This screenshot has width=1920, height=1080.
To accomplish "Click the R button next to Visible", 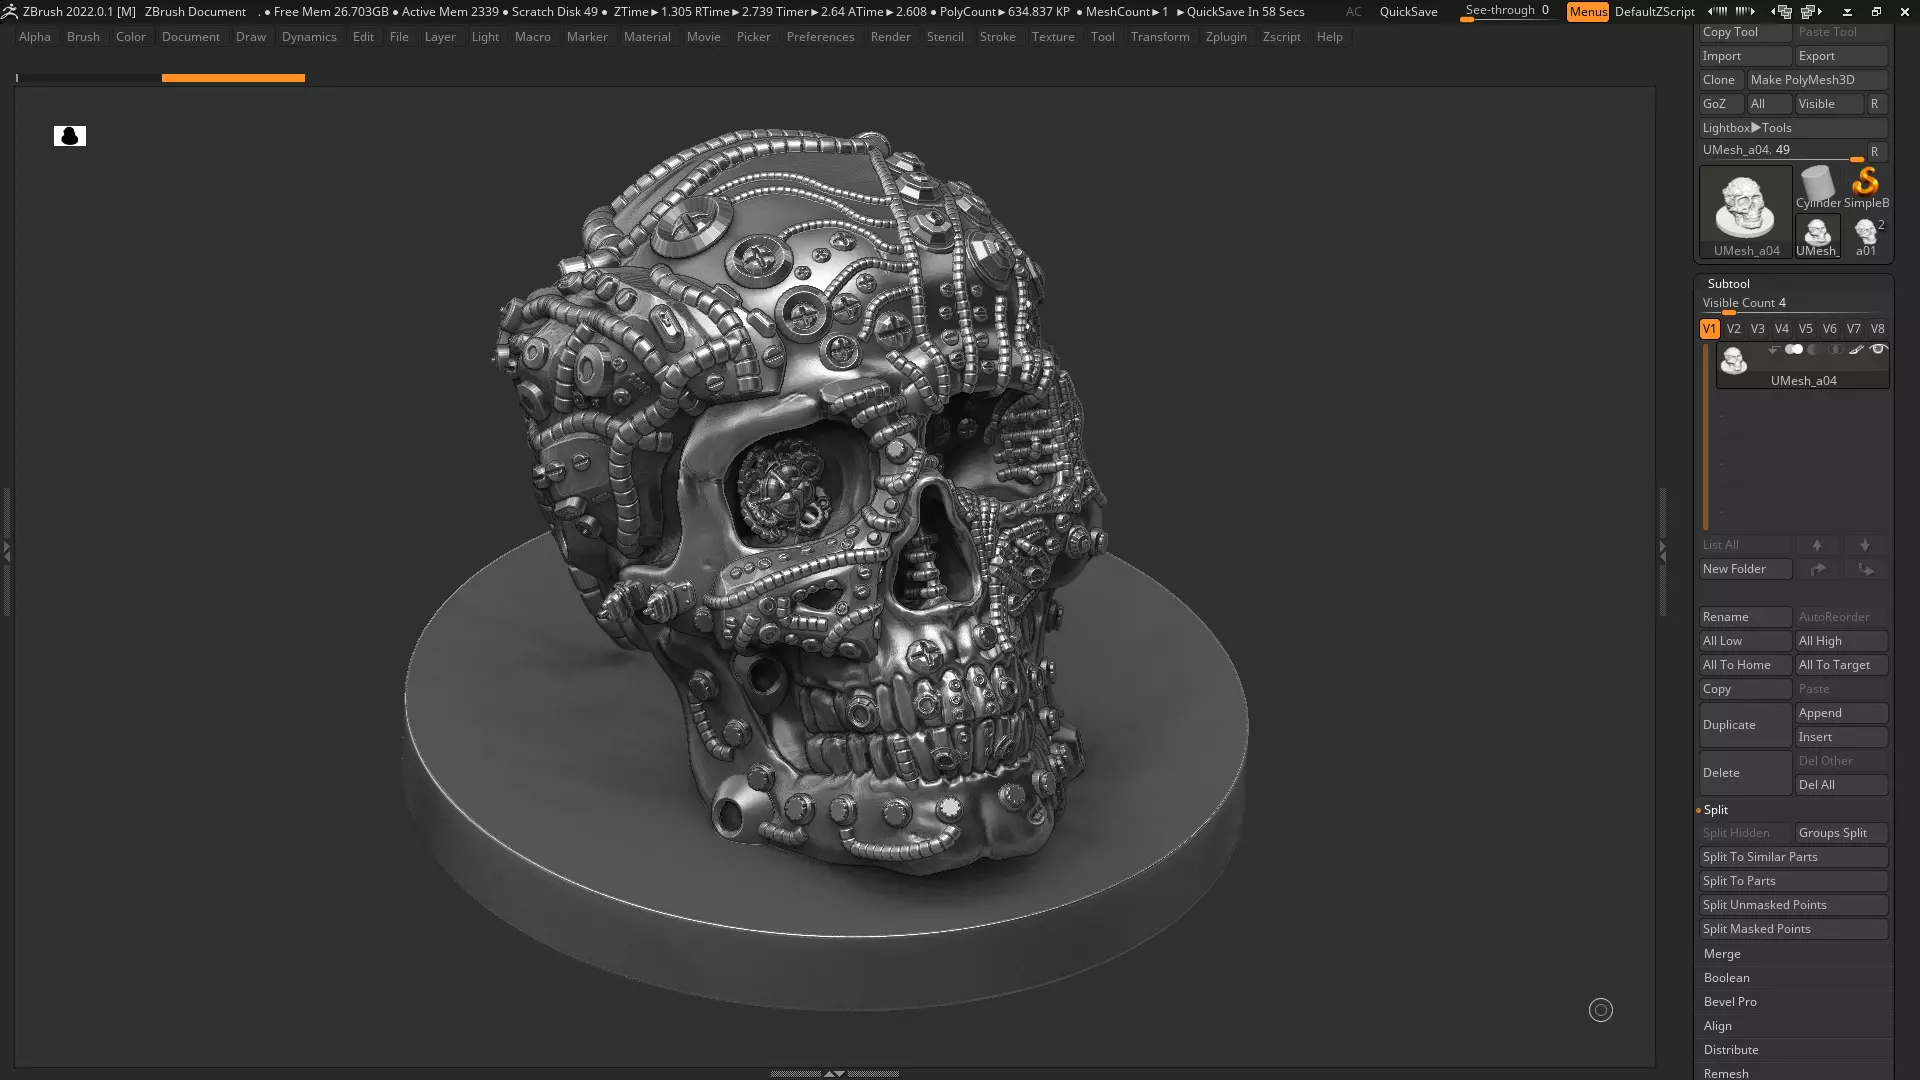I will click(x=1875, y=104).
